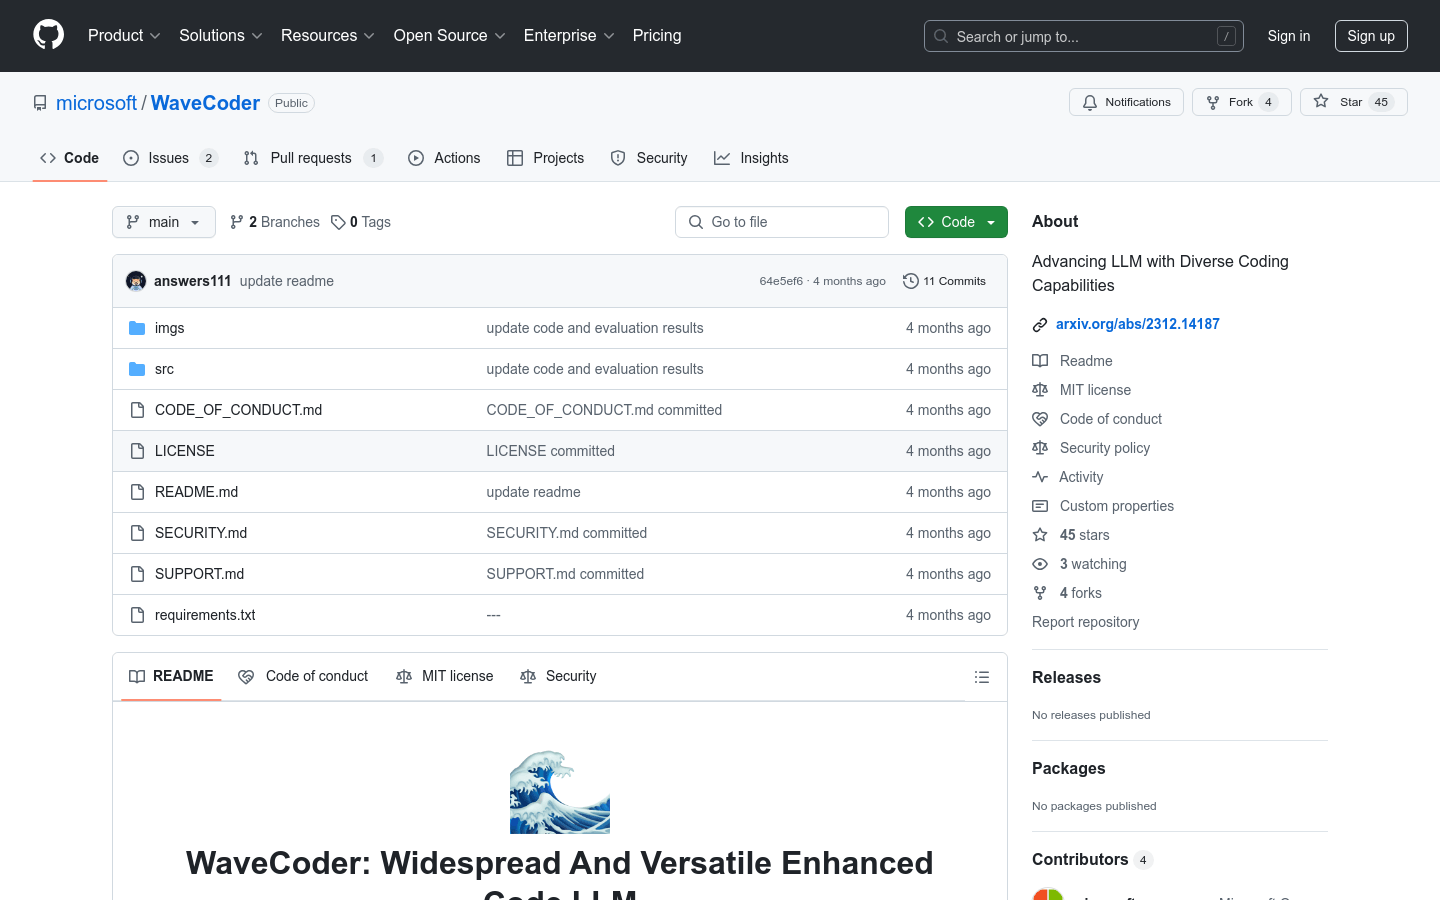This screenshot has height=900, width=1440.
Task: Open the green Code dropdown
Action: [956, 222]
